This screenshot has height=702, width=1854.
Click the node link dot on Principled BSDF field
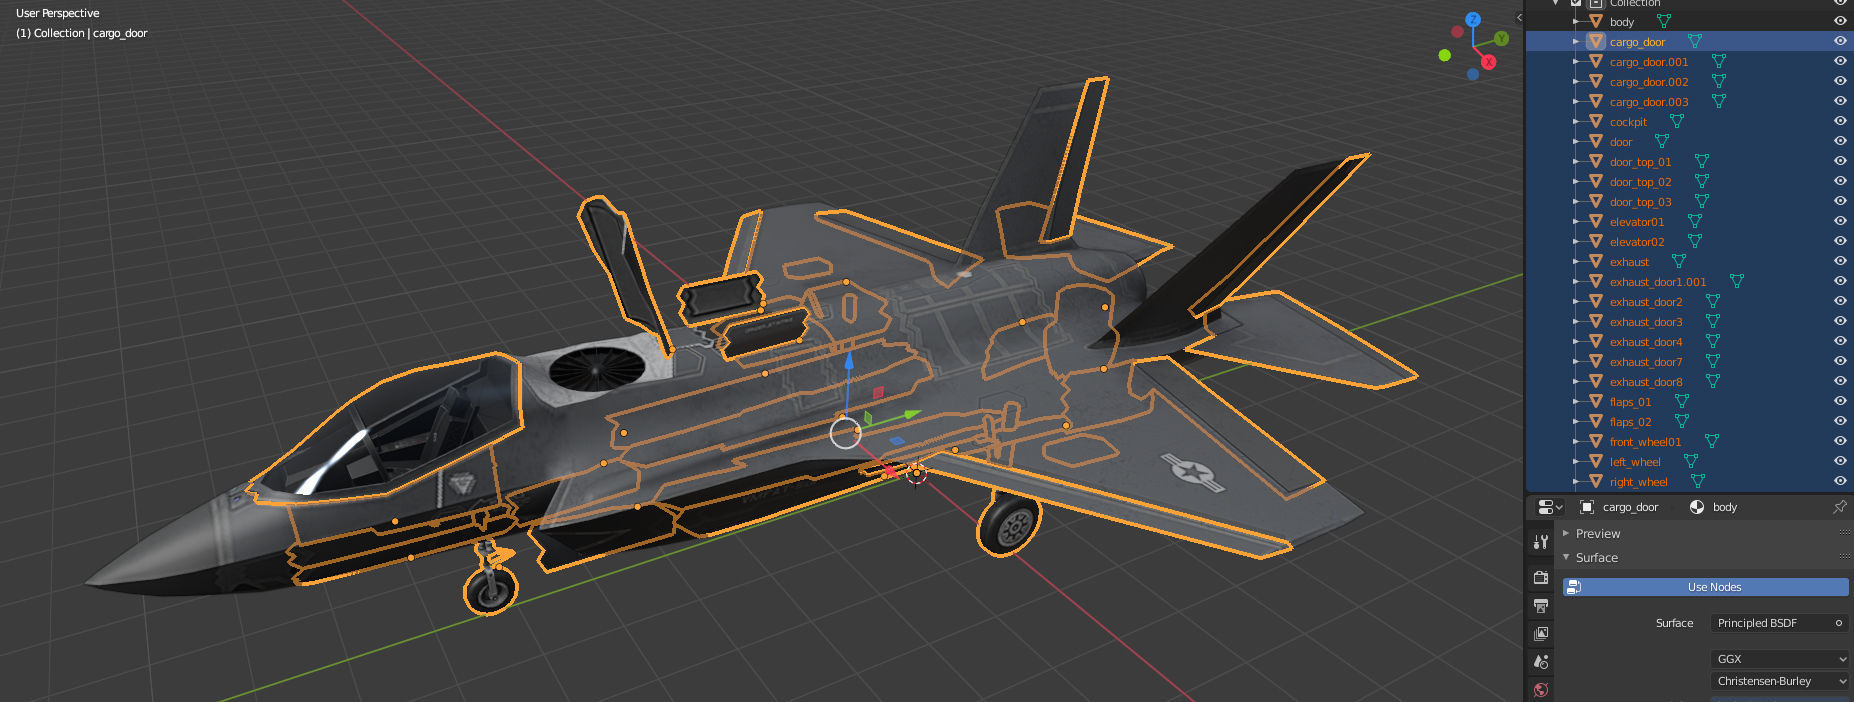click(x=1838, y=623)
